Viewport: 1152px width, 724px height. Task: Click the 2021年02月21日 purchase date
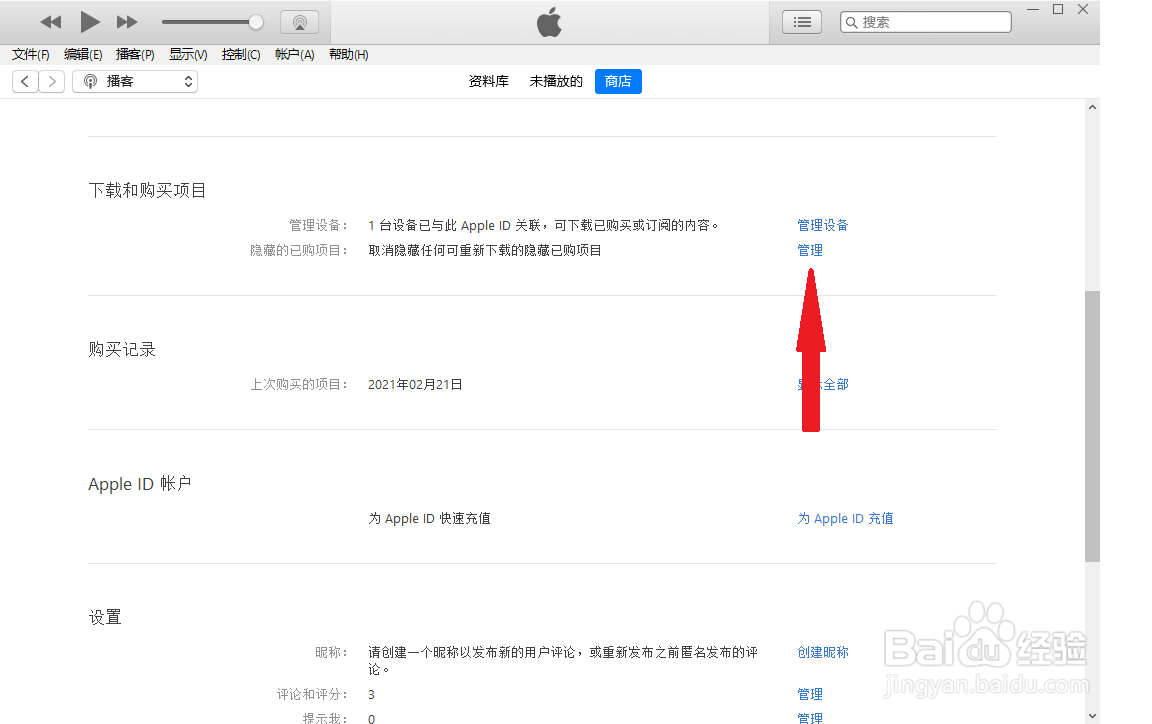tap(415, 384)
